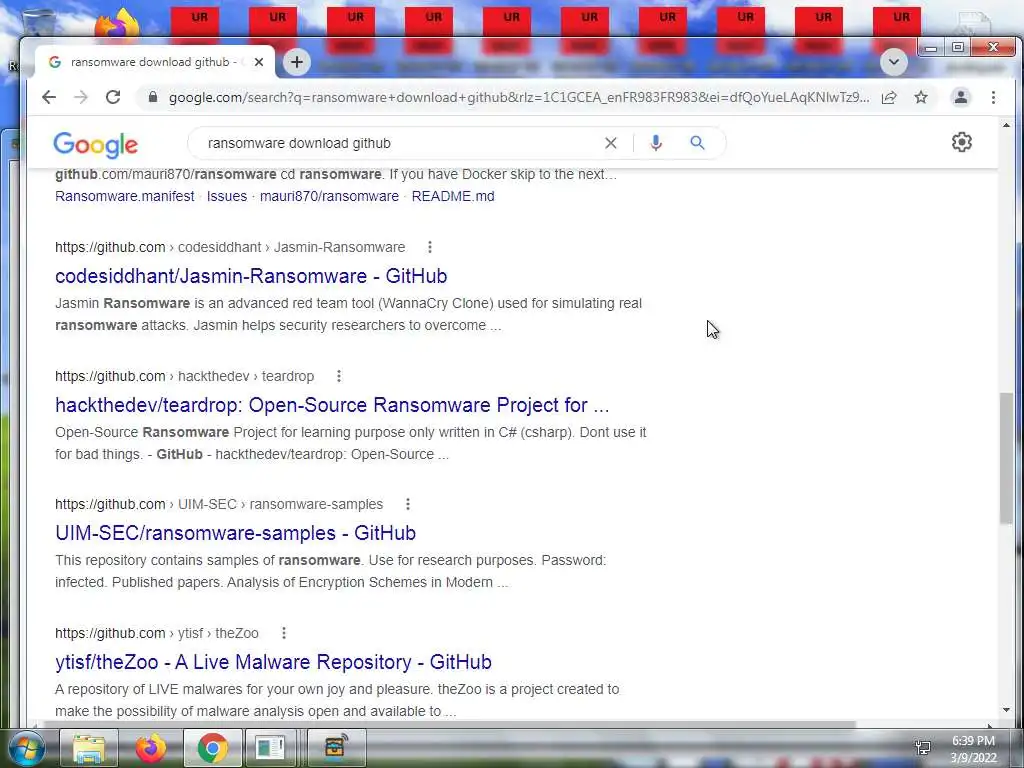Click the vertical scrollbar thumb
The image size is (1024, 768).
1006,458
